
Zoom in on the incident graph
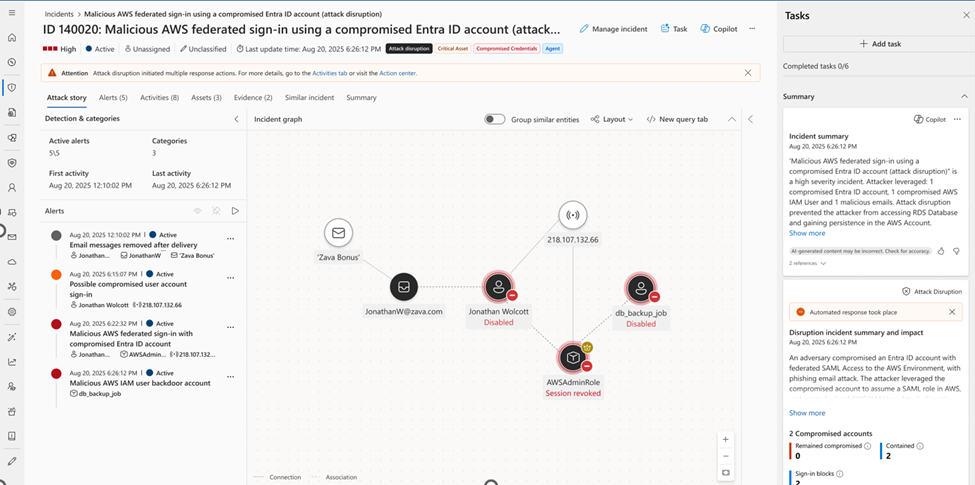coord(725,439)
